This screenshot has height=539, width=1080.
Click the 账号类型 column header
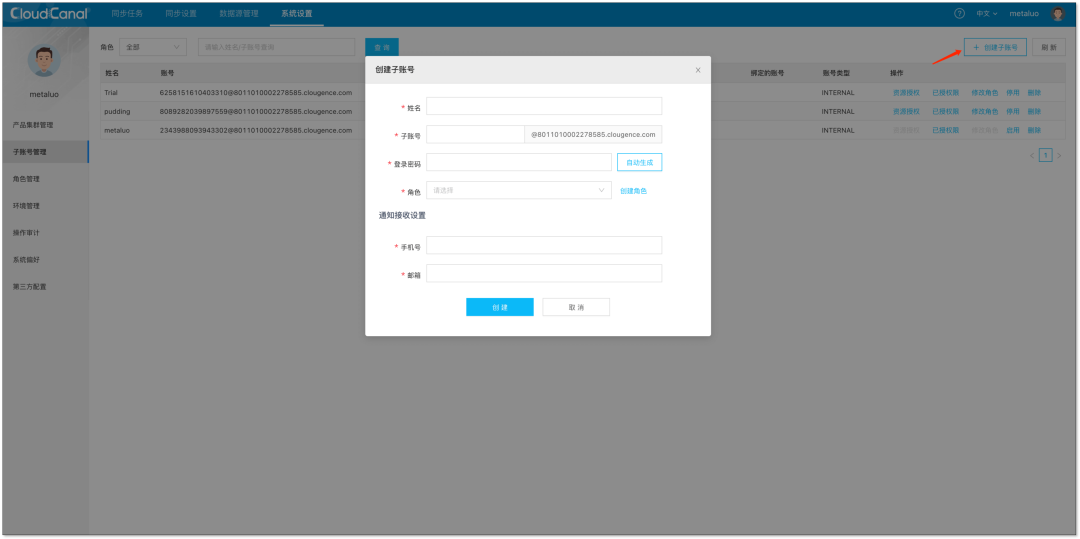[x=835, y=73]
